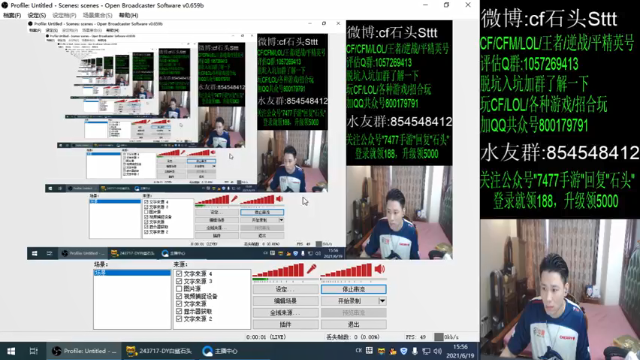
Task: Expand the dropdown arrow beside 开始录制
Action: (382, 301)
